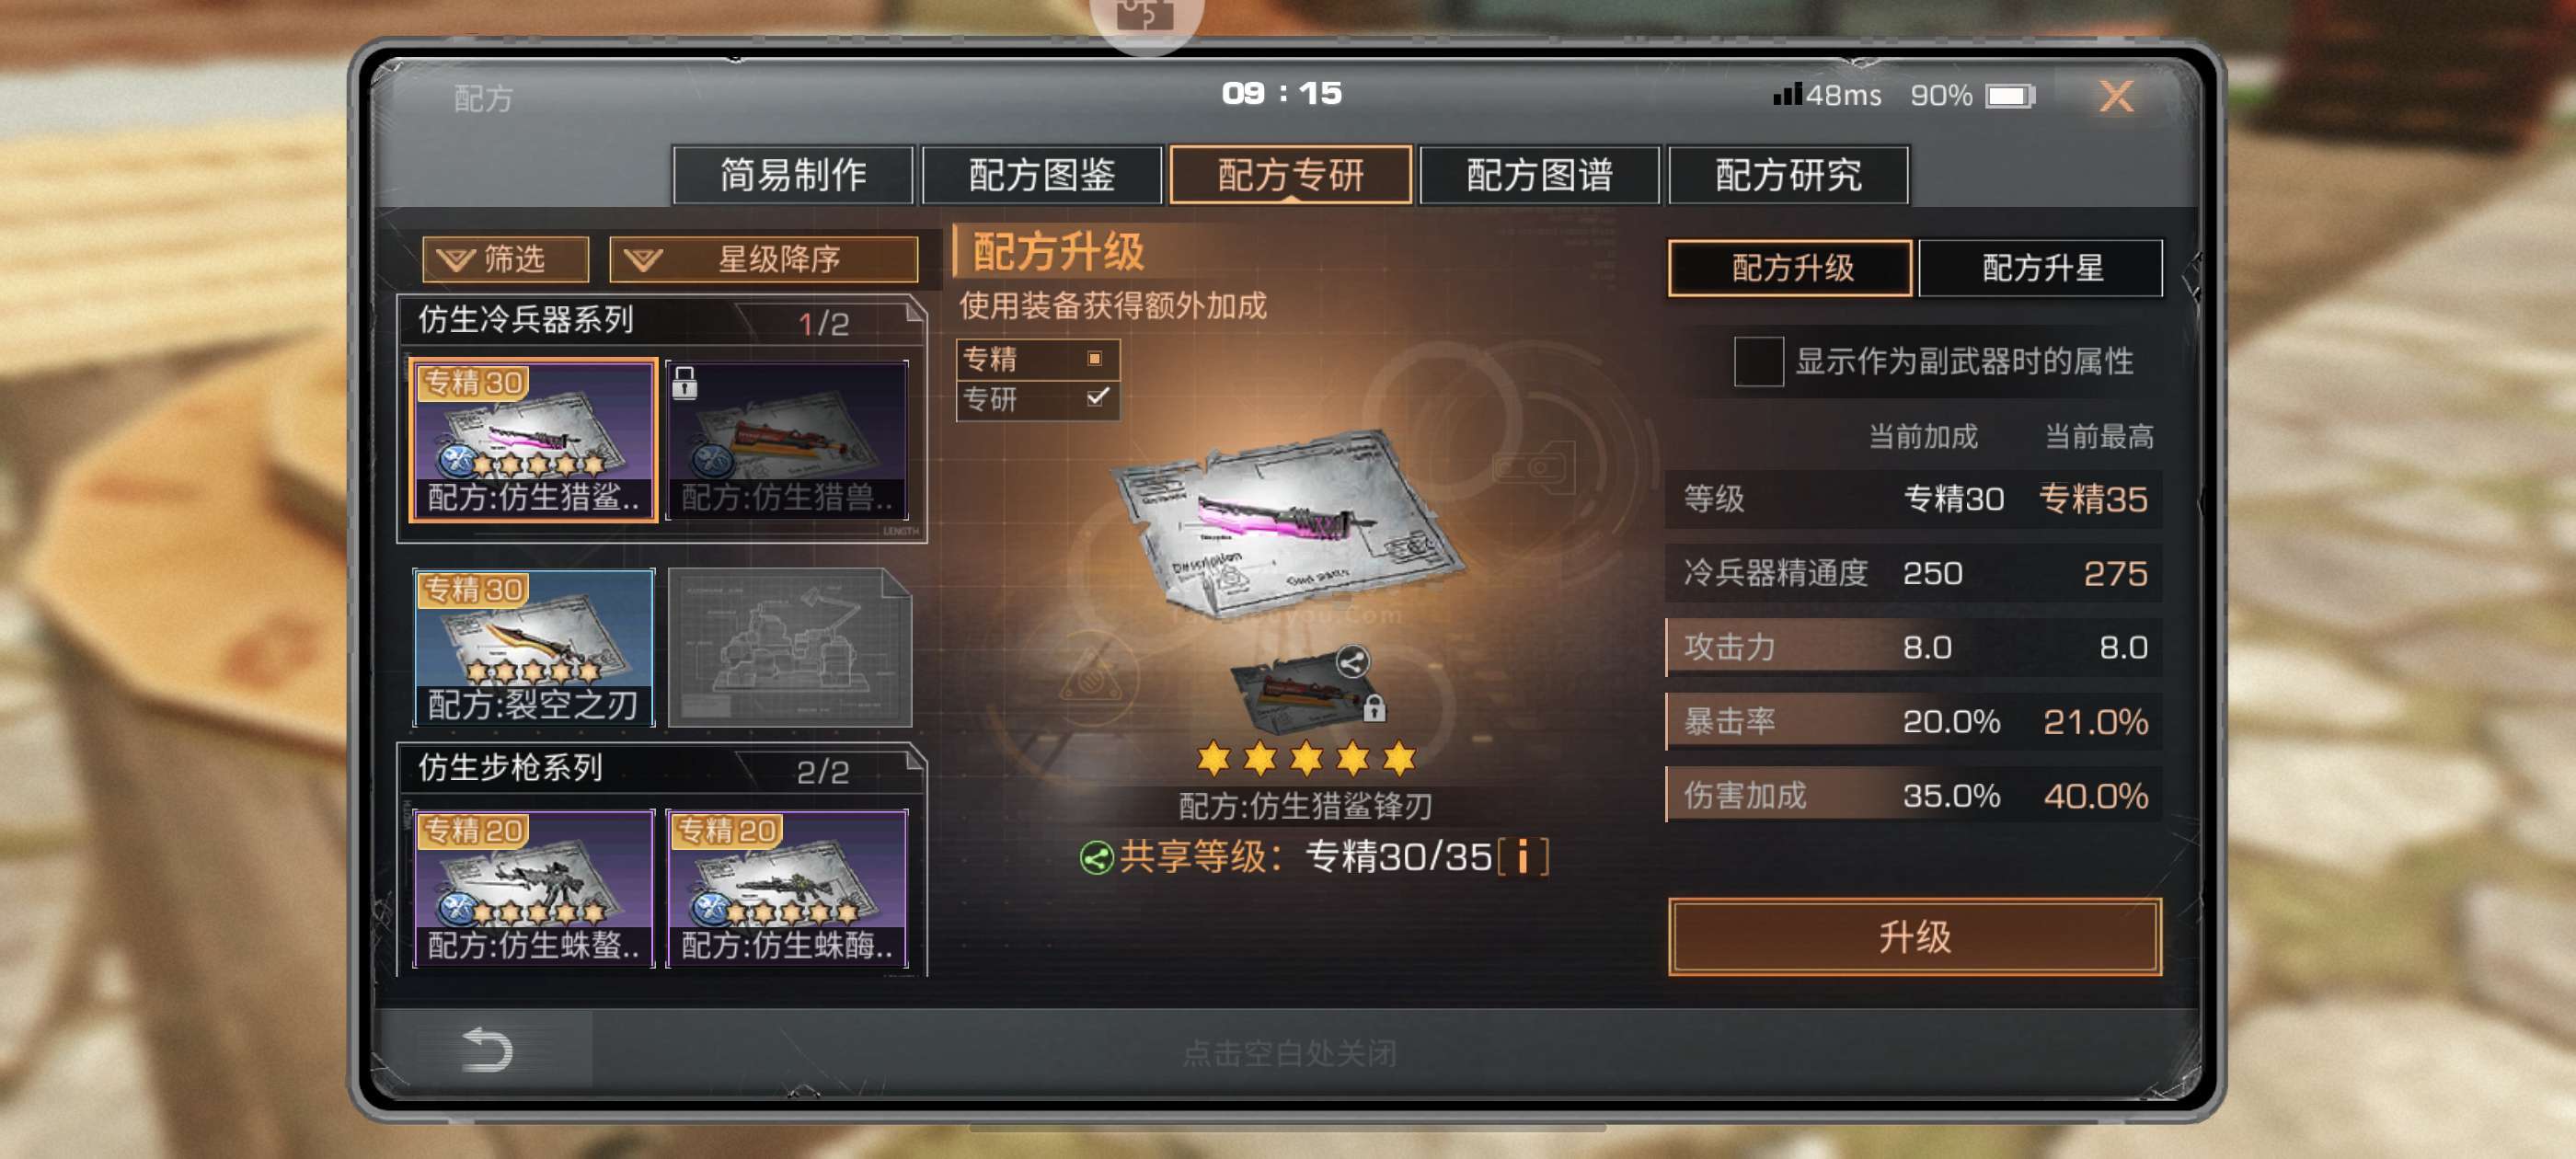The width and height of the screenshot is (2576, 1159).
Task: Switch to the 配方图鉴 tab
Action: tap(1041, 175)
